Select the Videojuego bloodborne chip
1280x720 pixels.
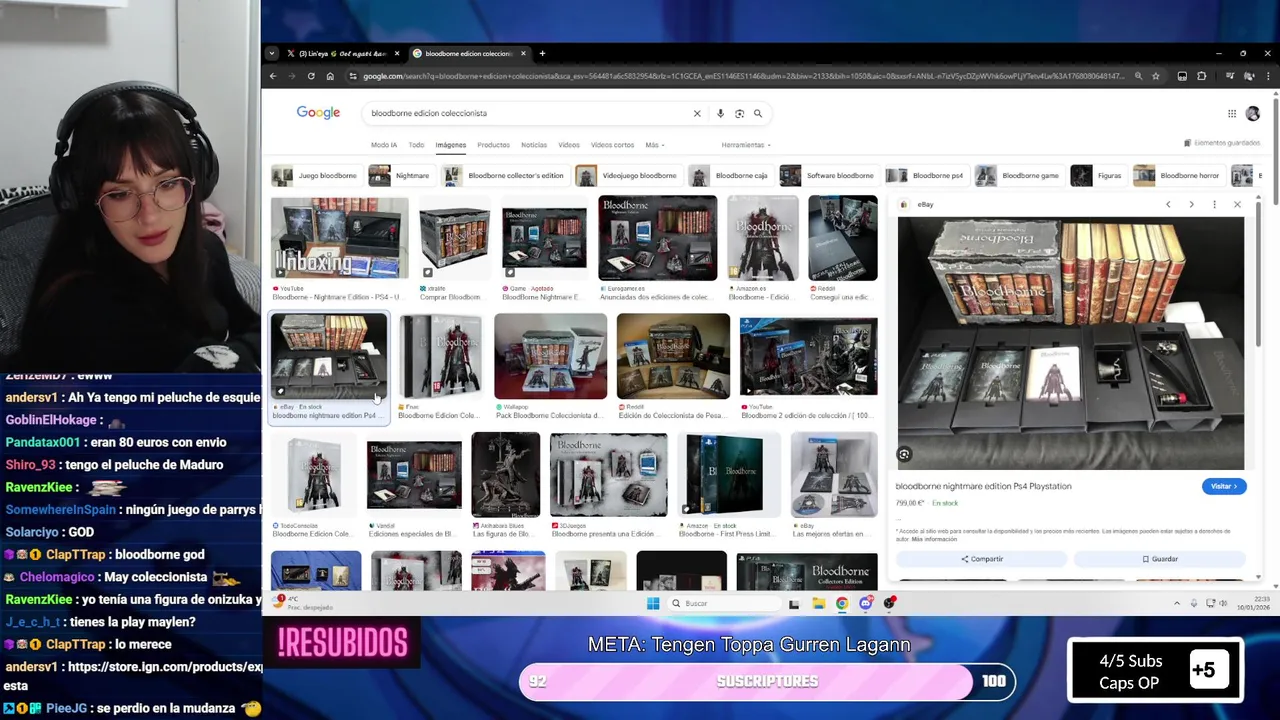(x=628, y=176)
